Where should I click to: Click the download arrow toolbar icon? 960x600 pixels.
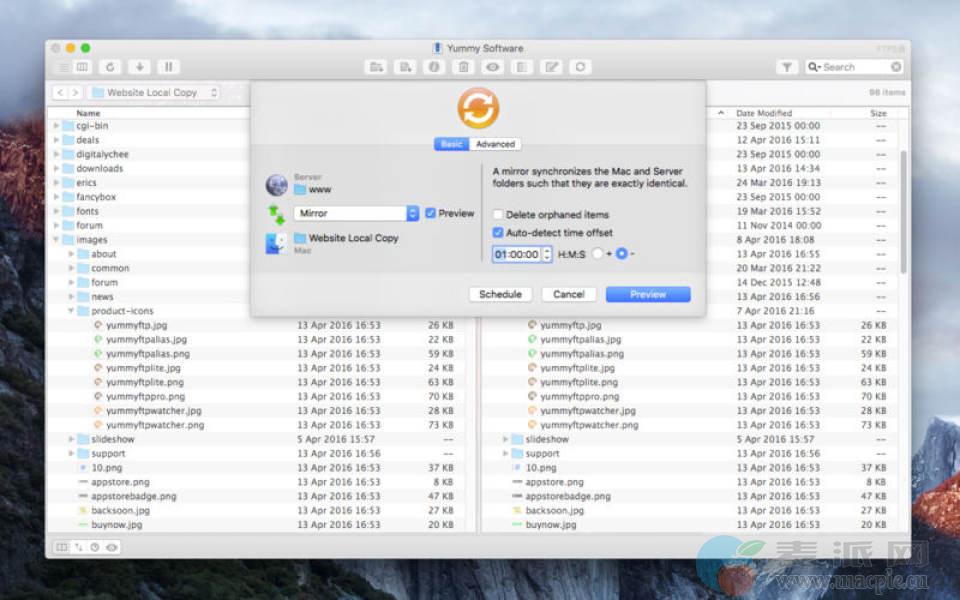pyautogui.click(x=140, y=67)
